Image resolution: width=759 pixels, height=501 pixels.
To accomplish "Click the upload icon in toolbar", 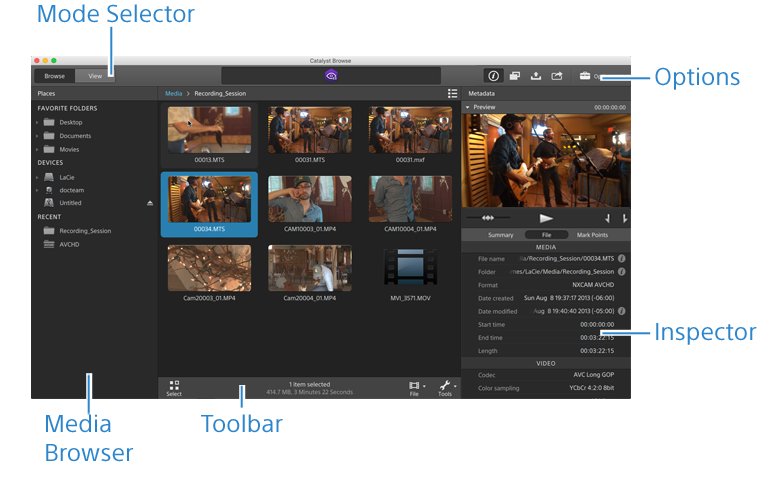I will pyautogui.click(x=536, y=75).
